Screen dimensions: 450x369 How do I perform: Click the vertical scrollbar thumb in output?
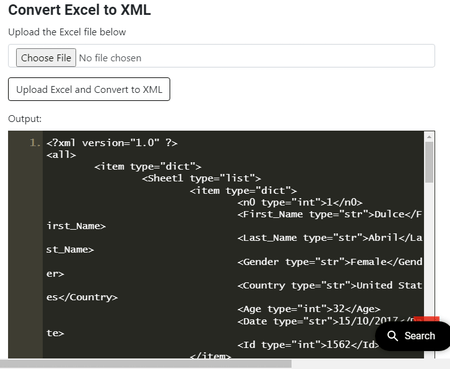(429, 162)
